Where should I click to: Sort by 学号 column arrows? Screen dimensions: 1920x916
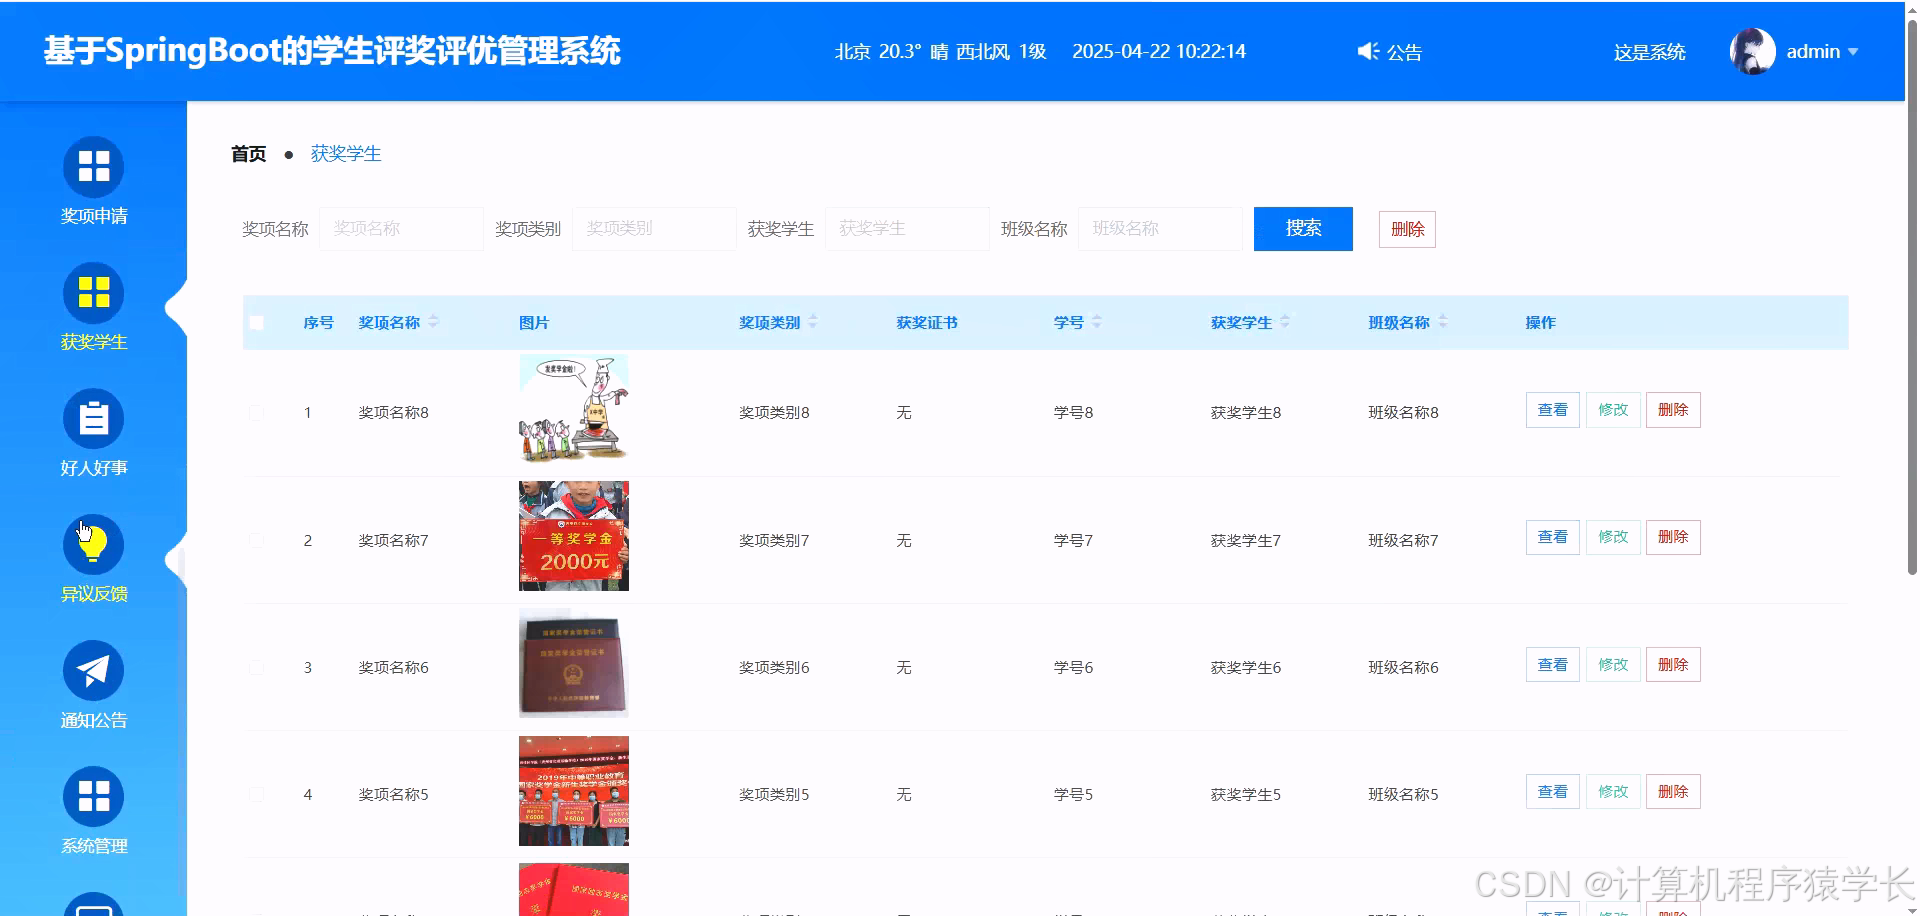tap(1097, 321)
